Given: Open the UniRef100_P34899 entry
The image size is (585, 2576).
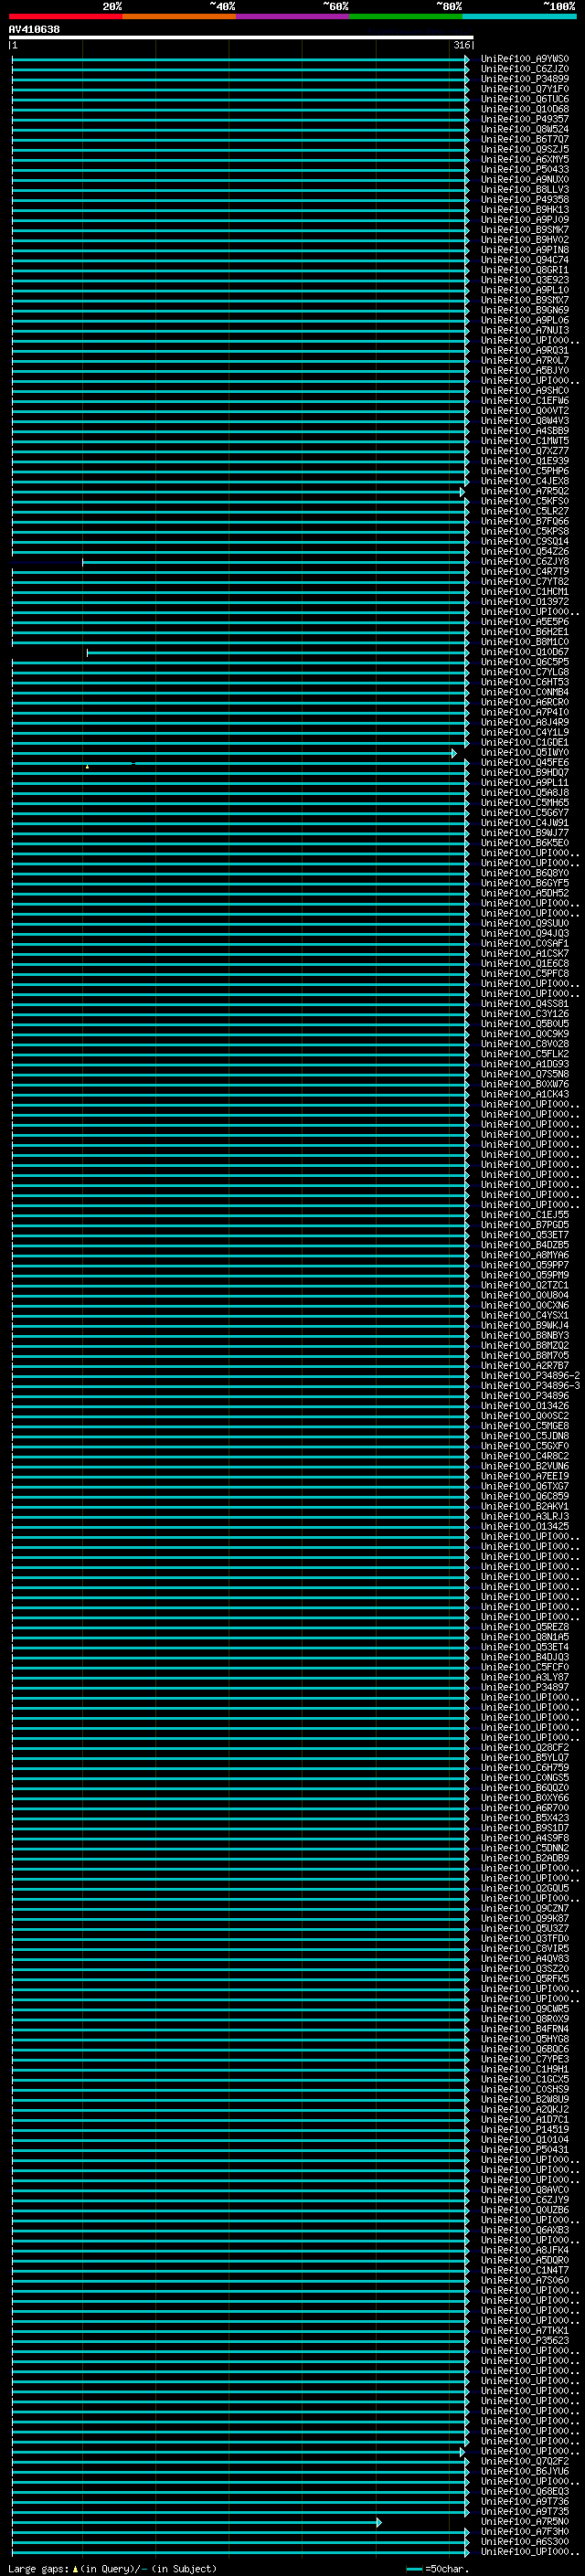Looking at the screenshot, I should point(524,79).
